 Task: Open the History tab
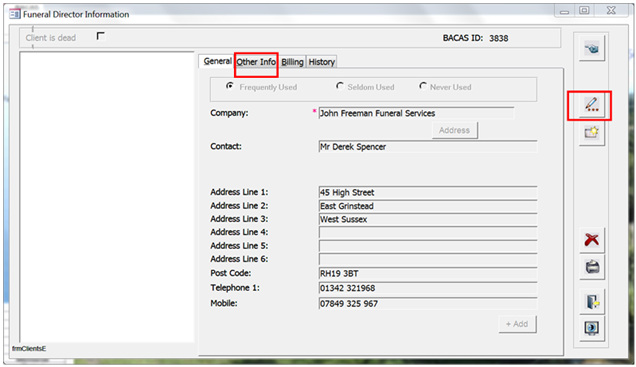click(x=322, y=62)
